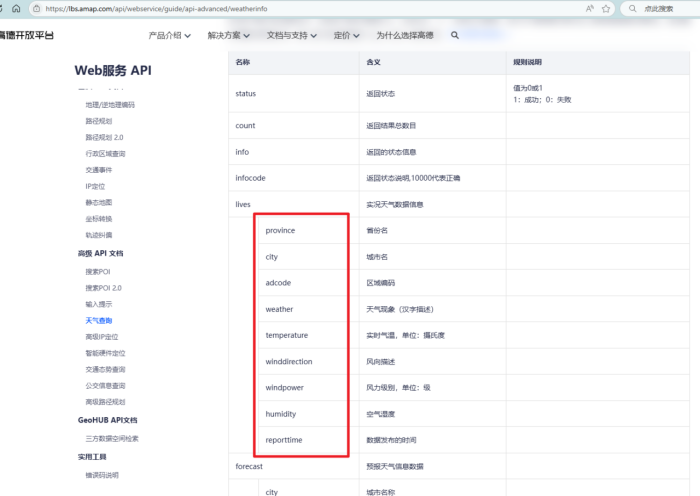
Task: Expand the 解决方案 dropdown chevron
Action: pos(246,36)
